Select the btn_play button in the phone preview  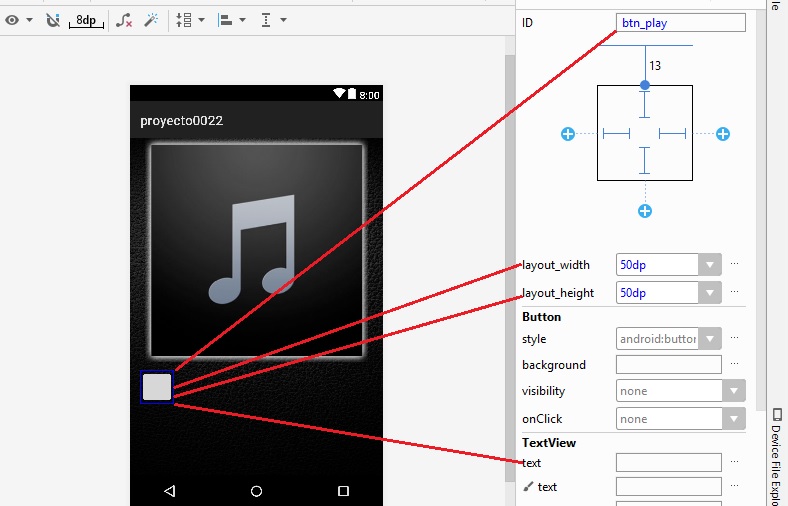[x=157, y=387]
